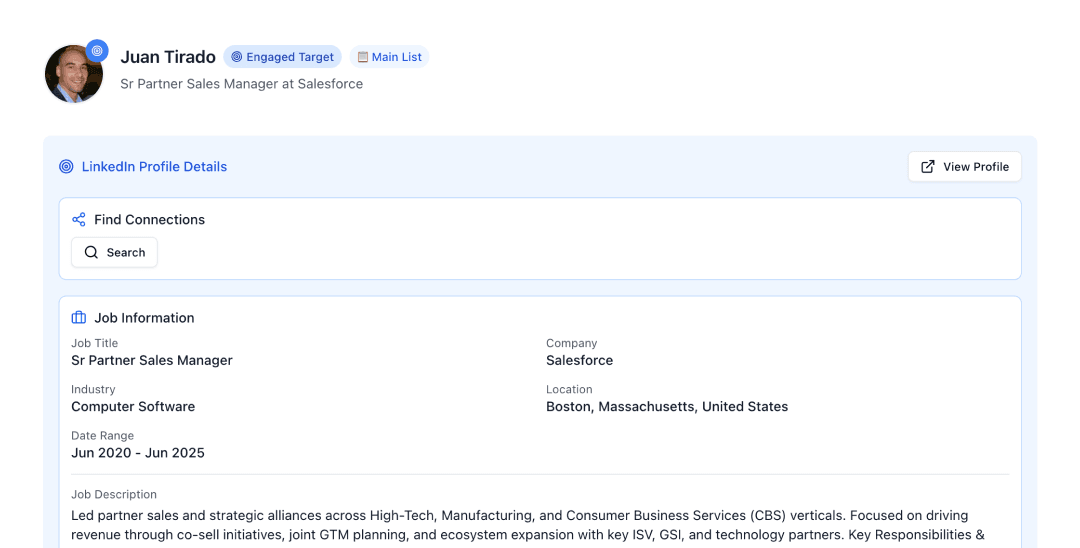The width and height of the screenshot is (1080, 548).
Task: Click the Job Description paragraph text
Action: [x=520, y=525]
